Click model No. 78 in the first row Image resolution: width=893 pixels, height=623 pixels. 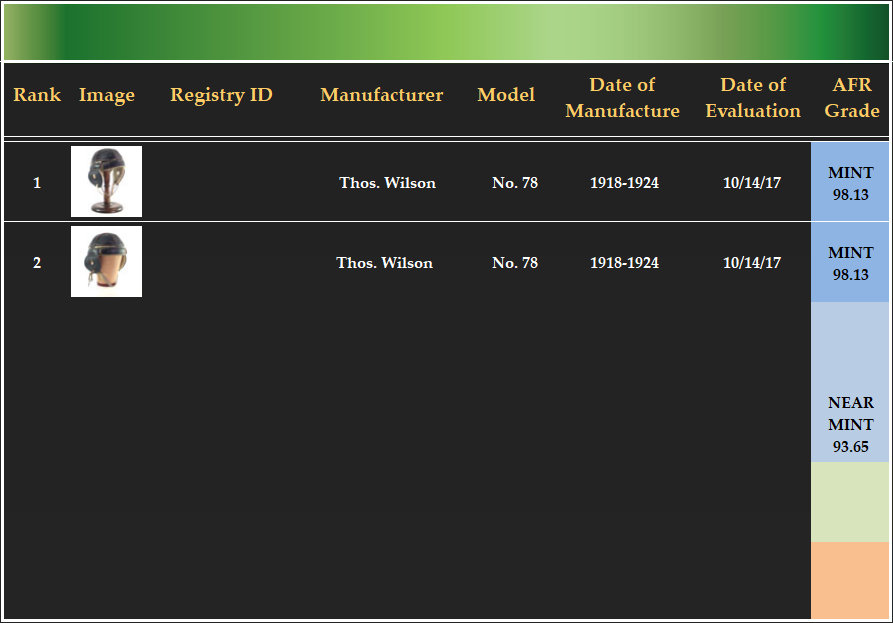[x=515, y=183]
